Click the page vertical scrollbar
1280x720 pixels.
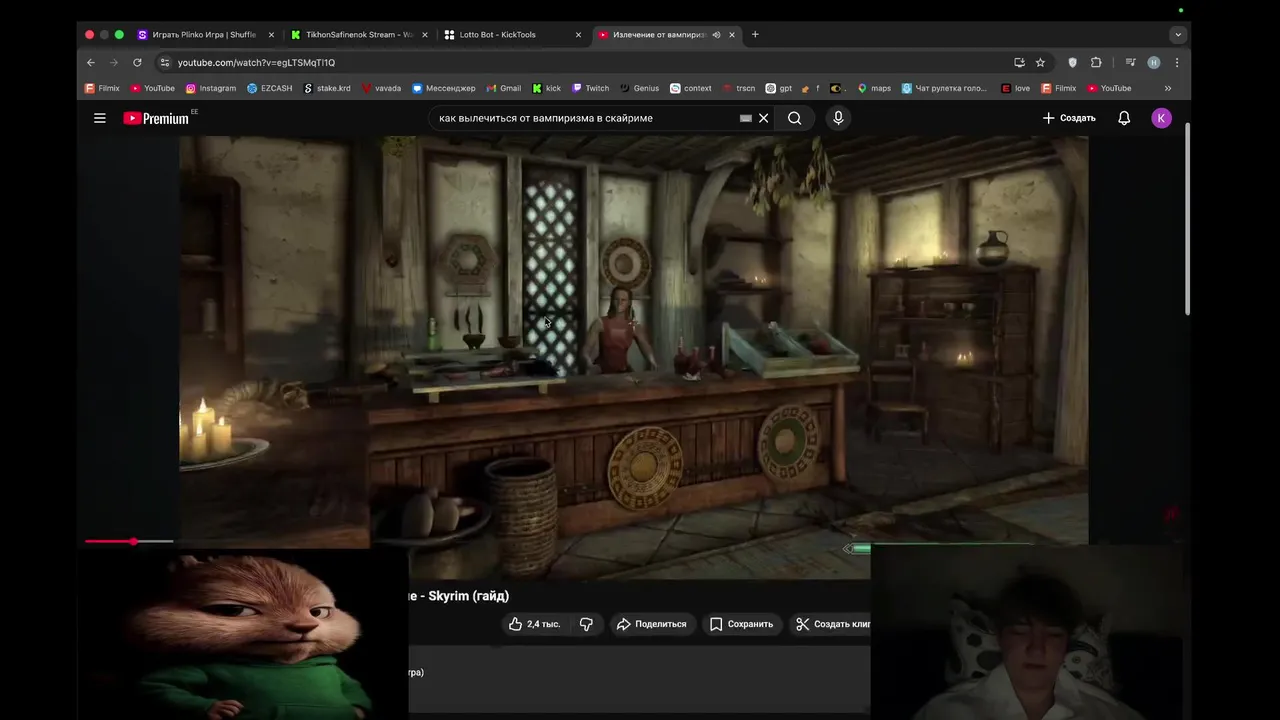1187,220
